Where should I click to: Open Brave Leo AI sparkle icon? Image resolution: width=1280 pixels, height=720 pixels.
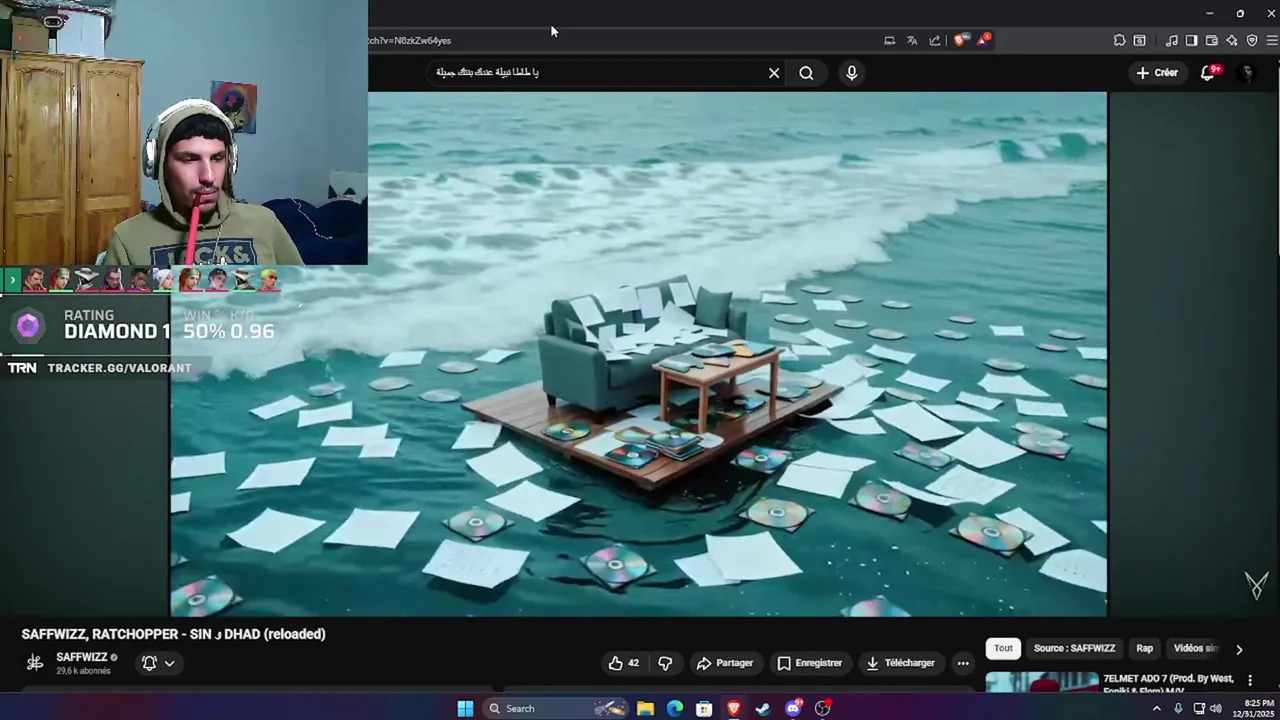click(1232, 41)
